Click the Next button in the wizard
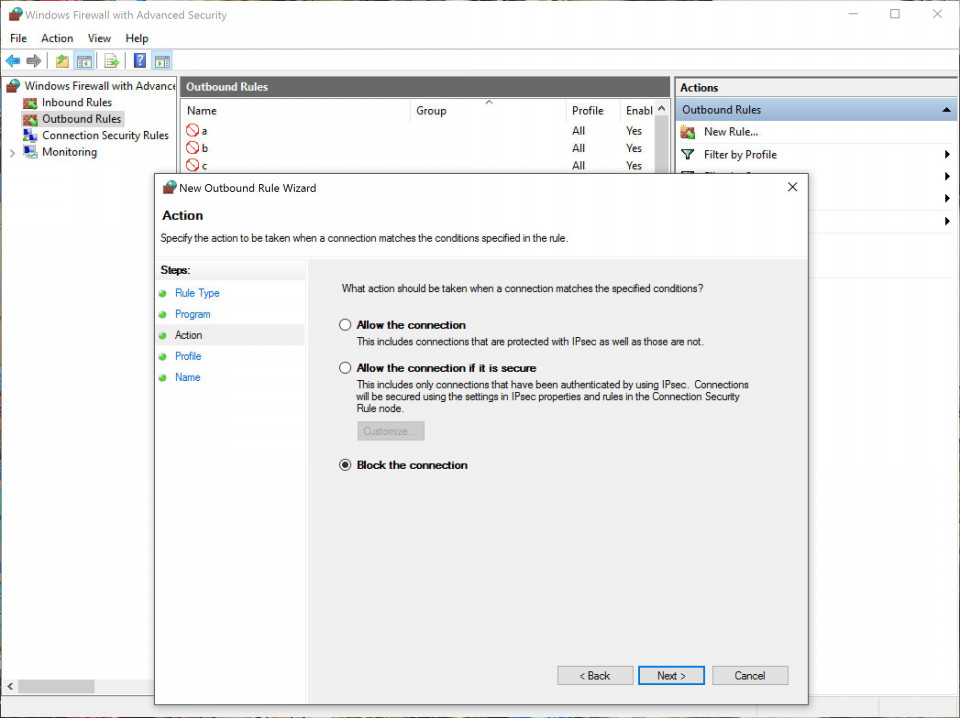 coord(671,676)
